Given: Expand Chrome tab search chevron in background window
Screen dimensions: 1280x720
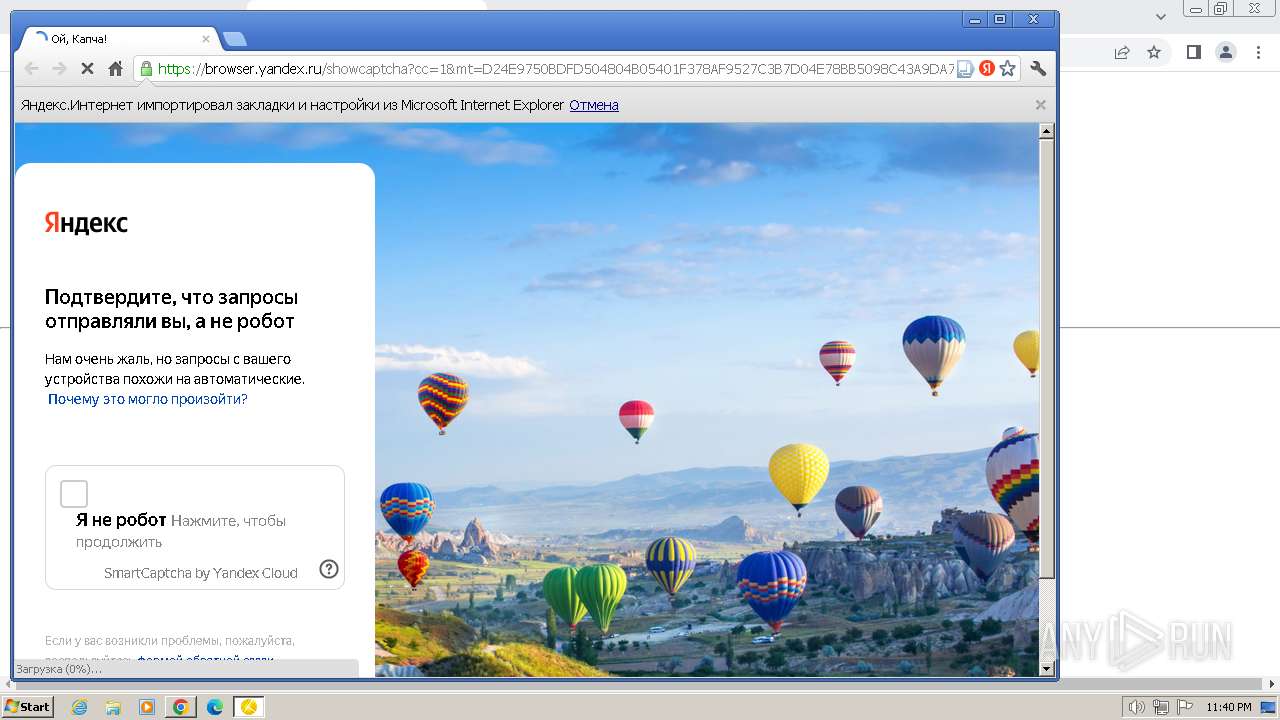Looking at the screenshot, I should [x=1161, y=16].
